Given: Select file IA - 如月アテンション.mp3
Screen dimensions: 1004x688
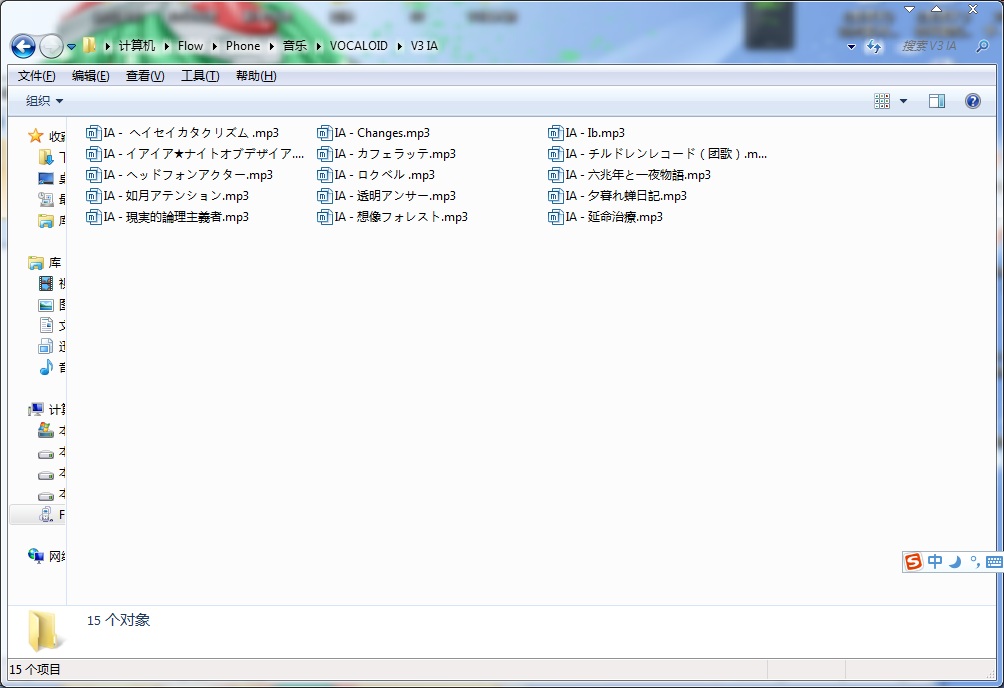Looking at the screenshot, I should (167, 196).
